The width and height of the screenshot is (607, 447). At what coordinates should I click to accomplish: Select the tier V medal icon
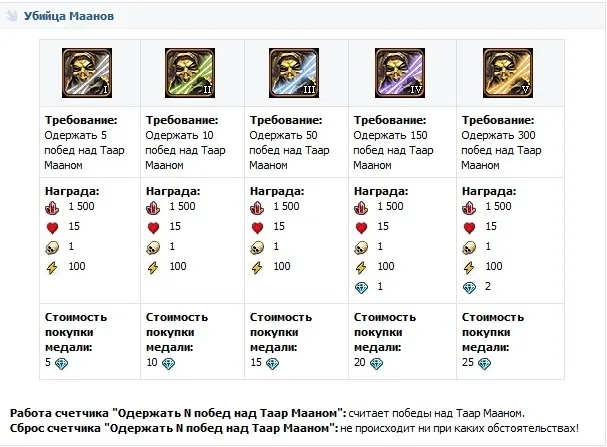[x=501, y=70]
